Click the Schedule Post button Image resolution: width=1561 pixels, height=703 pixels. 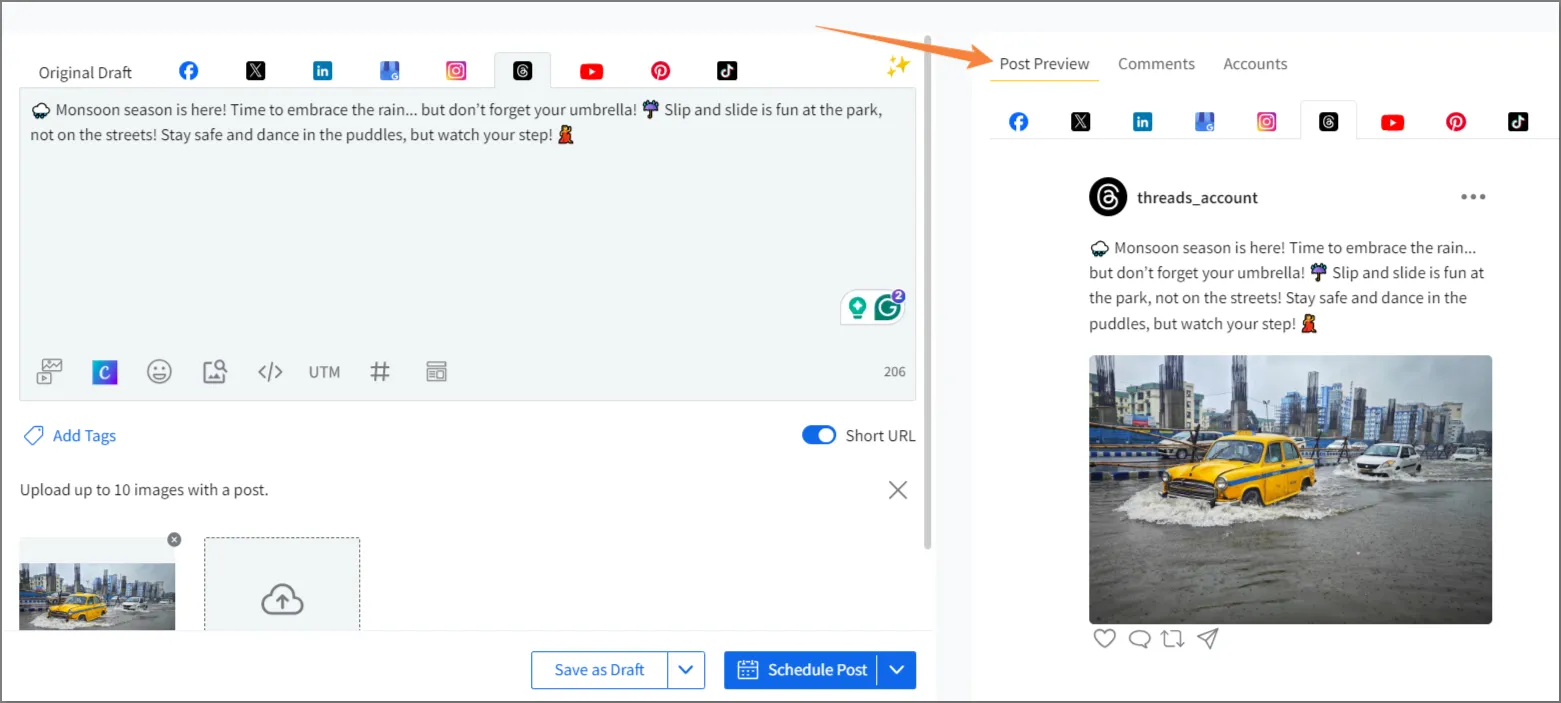802,670
